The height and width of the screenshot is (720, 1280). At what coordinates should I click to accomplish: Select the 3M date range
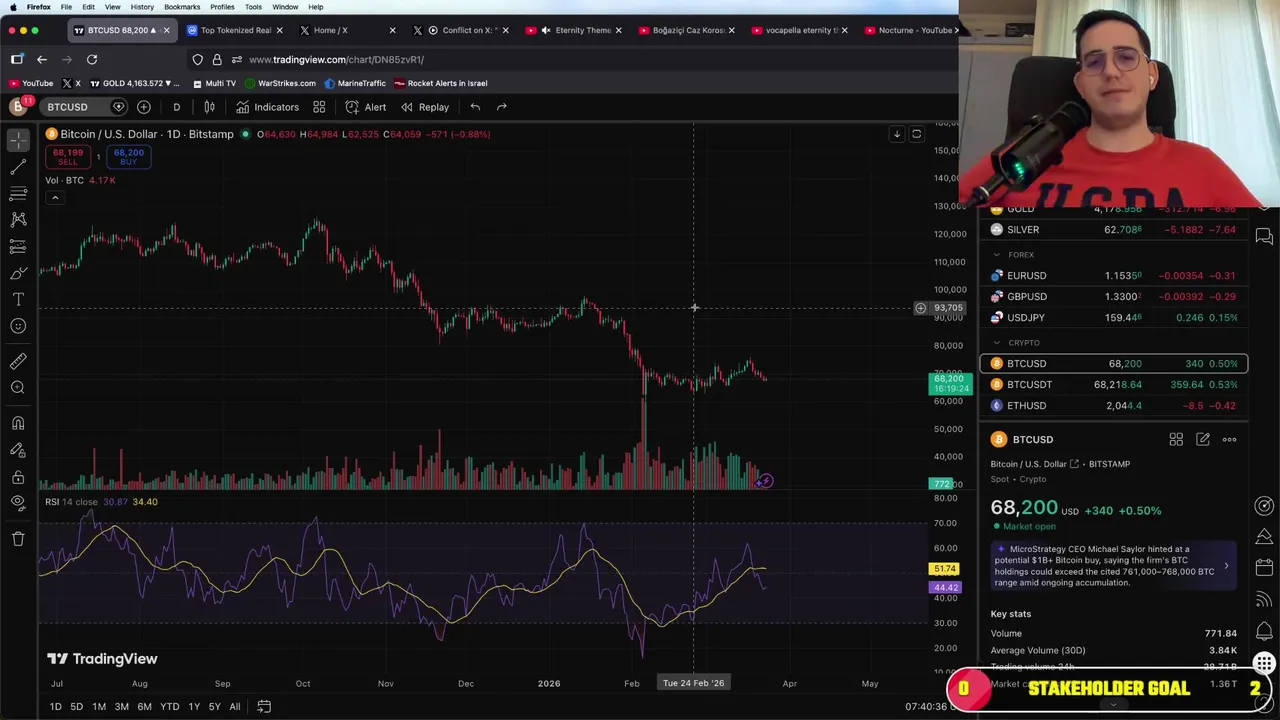pos(121,707)
